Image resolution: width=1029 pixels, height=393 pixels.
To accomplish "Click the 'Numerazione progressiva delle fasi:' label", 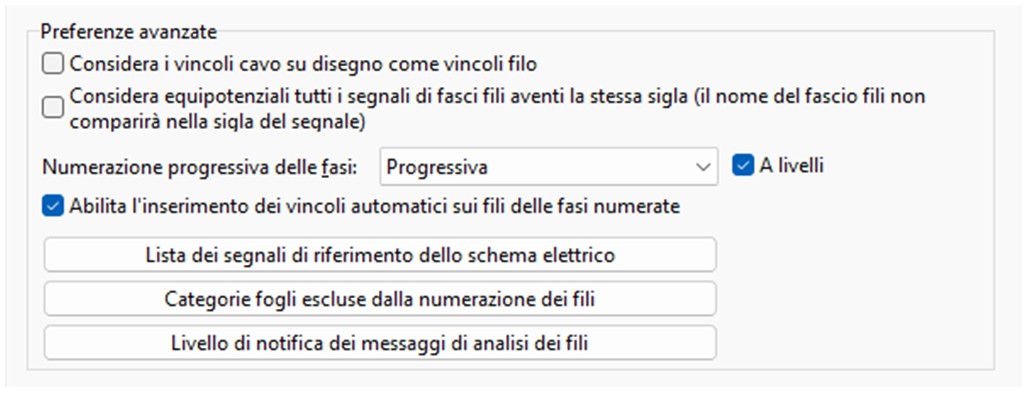I will 200,167.
